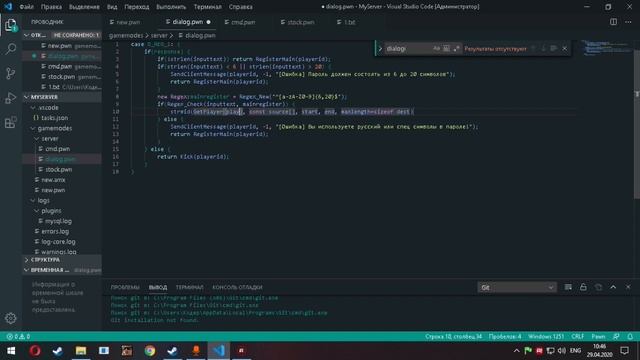Open the Терминал menu

(x=208, y=7)
